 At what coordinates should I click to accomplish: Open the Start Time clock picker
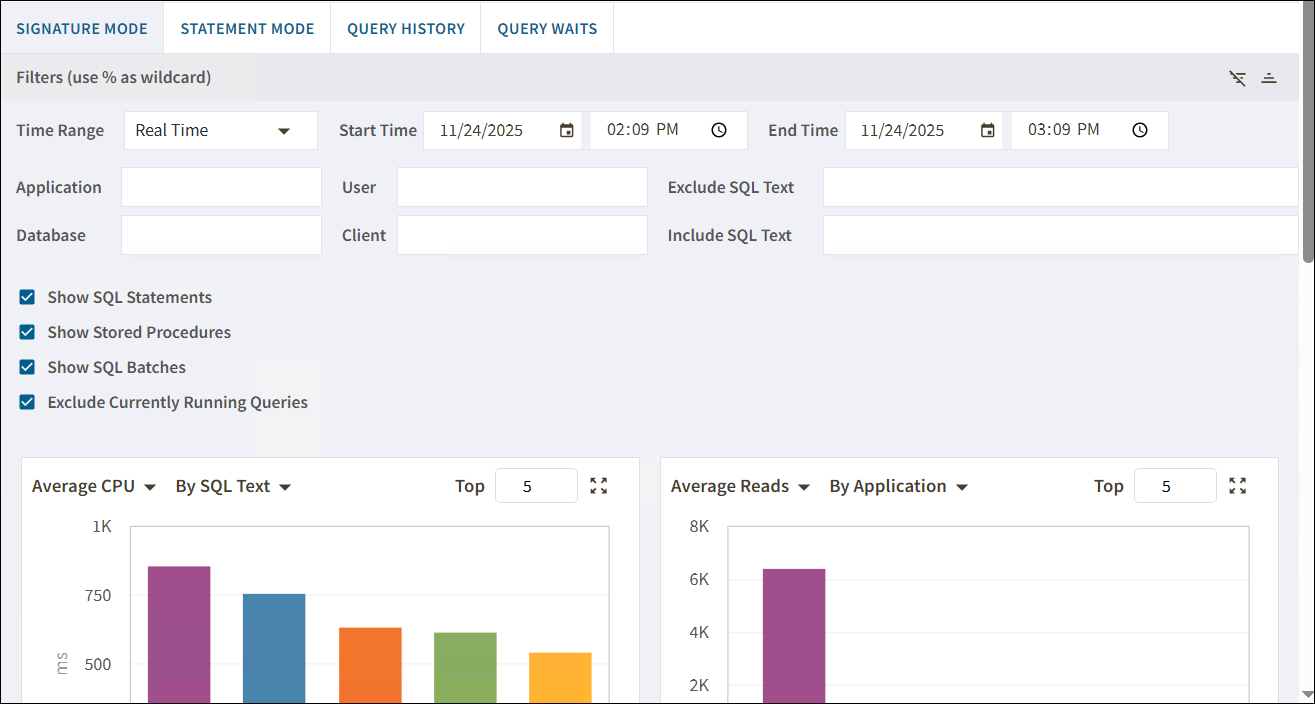click(719, 130)
